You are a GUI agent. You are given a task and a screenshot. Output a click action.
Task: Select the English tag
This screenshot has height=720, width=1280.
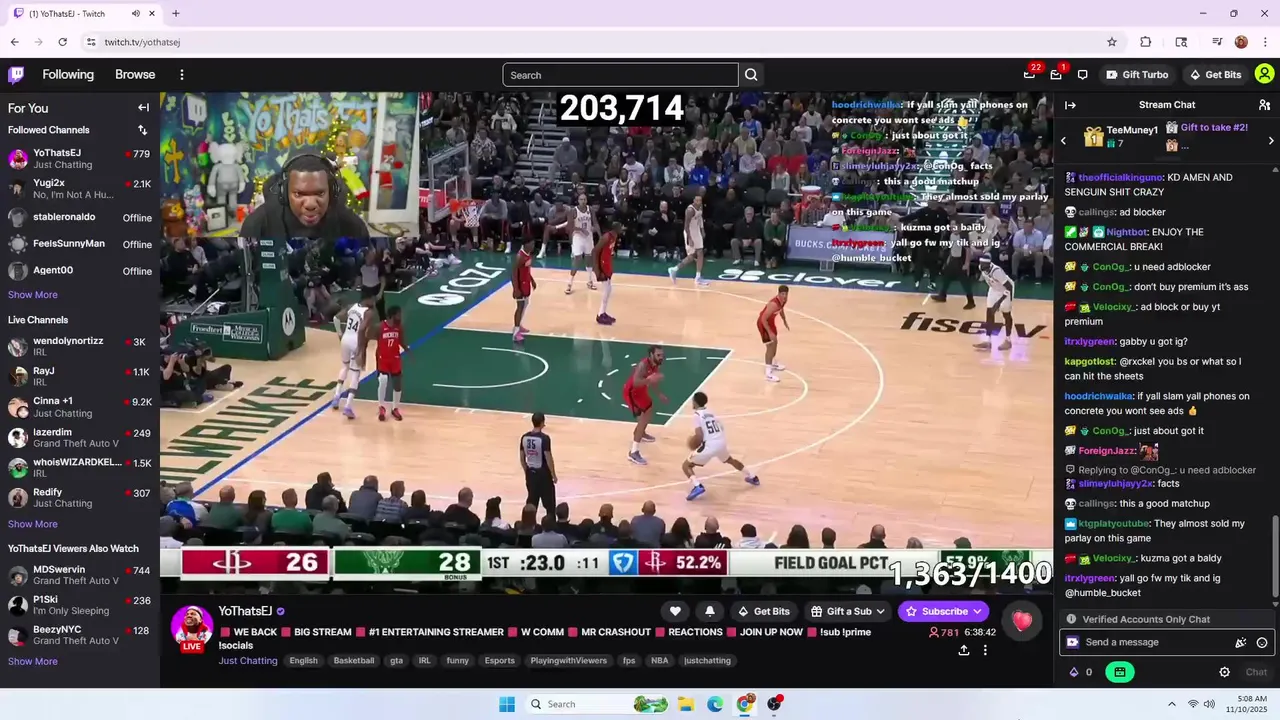point(303,660)
